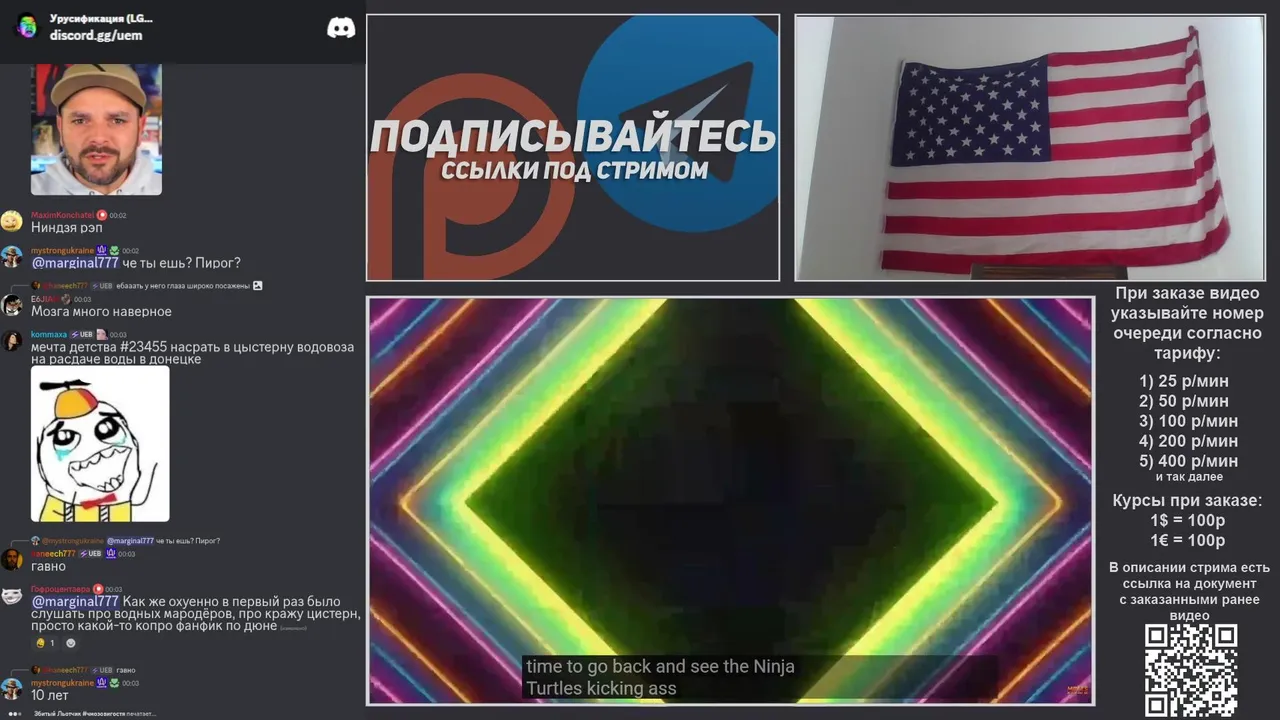
Task: Open mystrongukraine avatar beside '10 лет' message
Action: [11, 688]
